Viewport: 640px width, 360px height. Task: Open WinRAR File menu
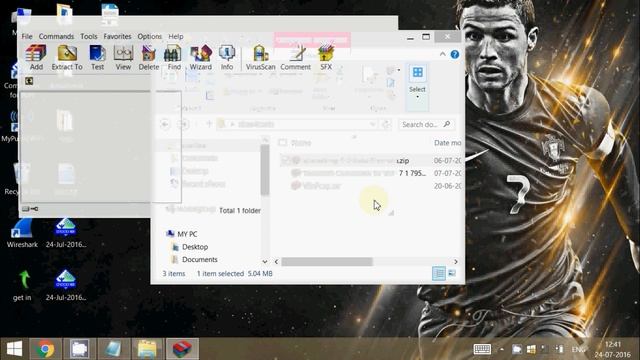[x=27, y=36]
